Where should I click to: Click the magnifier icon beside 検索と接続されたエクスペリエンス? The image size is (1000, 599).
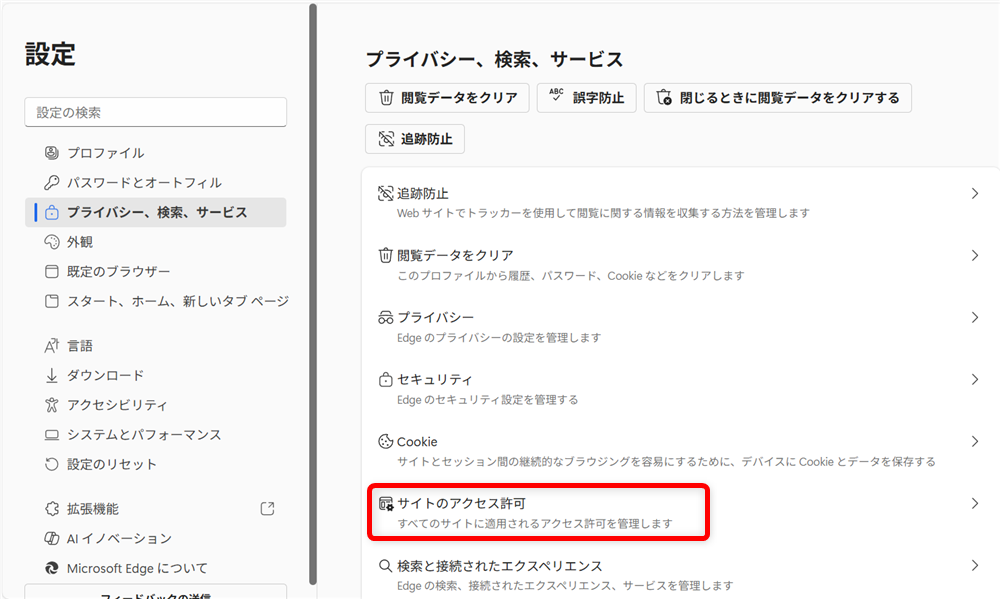pos(385,565)
